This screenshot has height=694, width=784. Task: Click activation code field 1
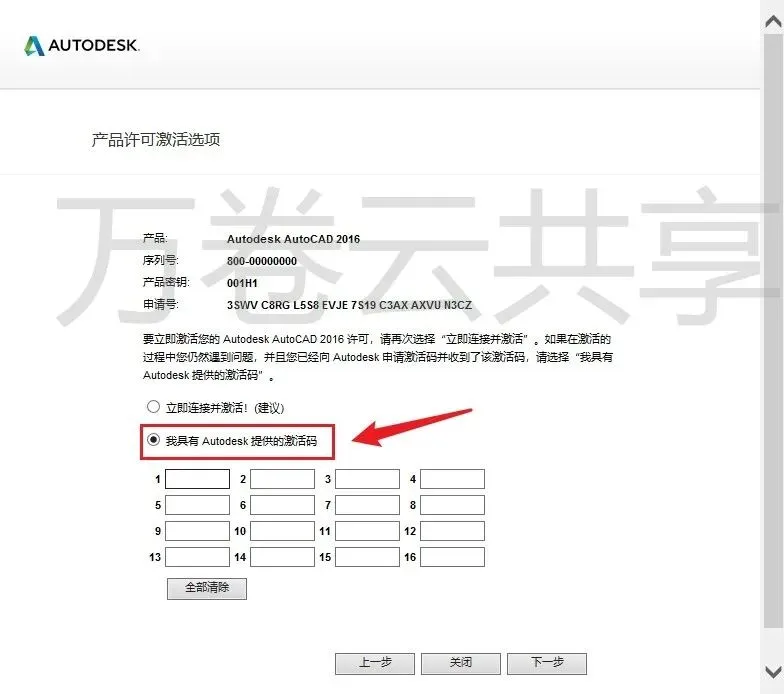198,479
